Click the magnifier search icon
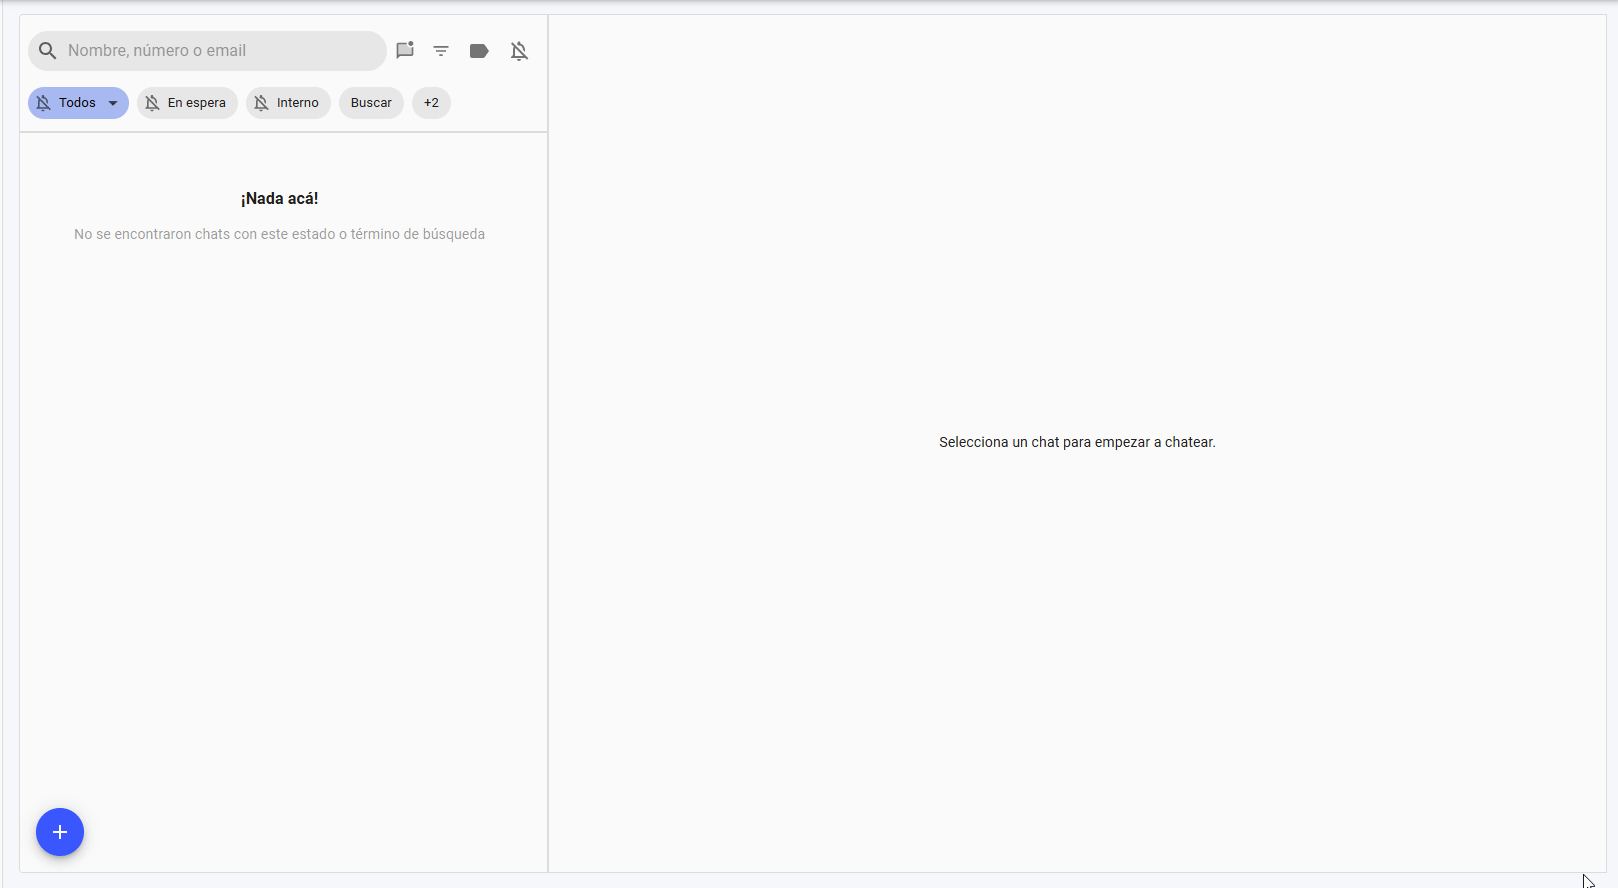Image resolution: width=1618 pixels, height=888 pixels. [x=47, y=51]
